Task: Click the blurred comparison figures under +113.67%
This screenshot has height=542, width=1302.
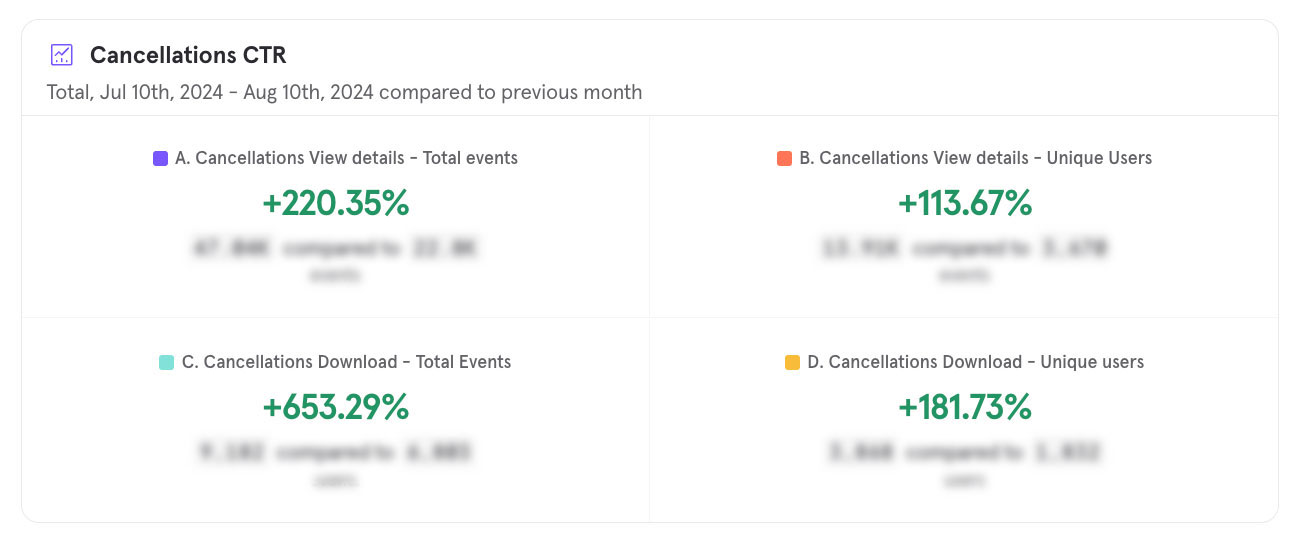Action: click(964, 248)
